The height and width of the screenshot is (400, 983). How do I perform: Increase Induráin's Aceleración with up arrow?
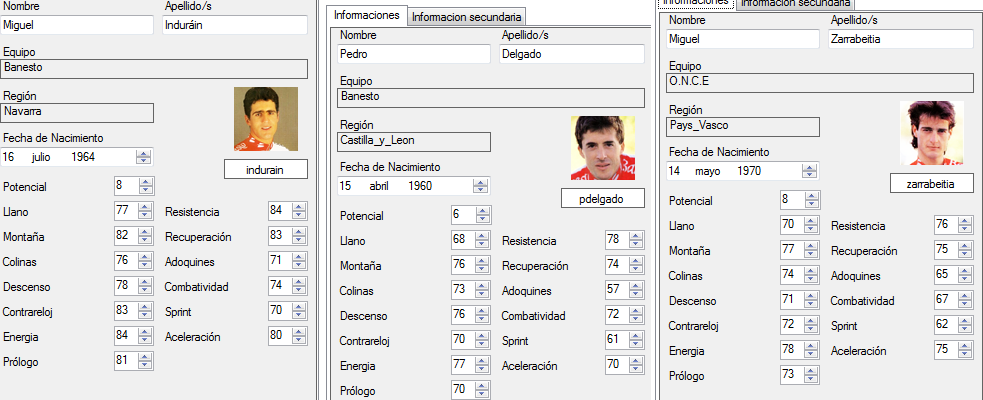coord(300,332)
